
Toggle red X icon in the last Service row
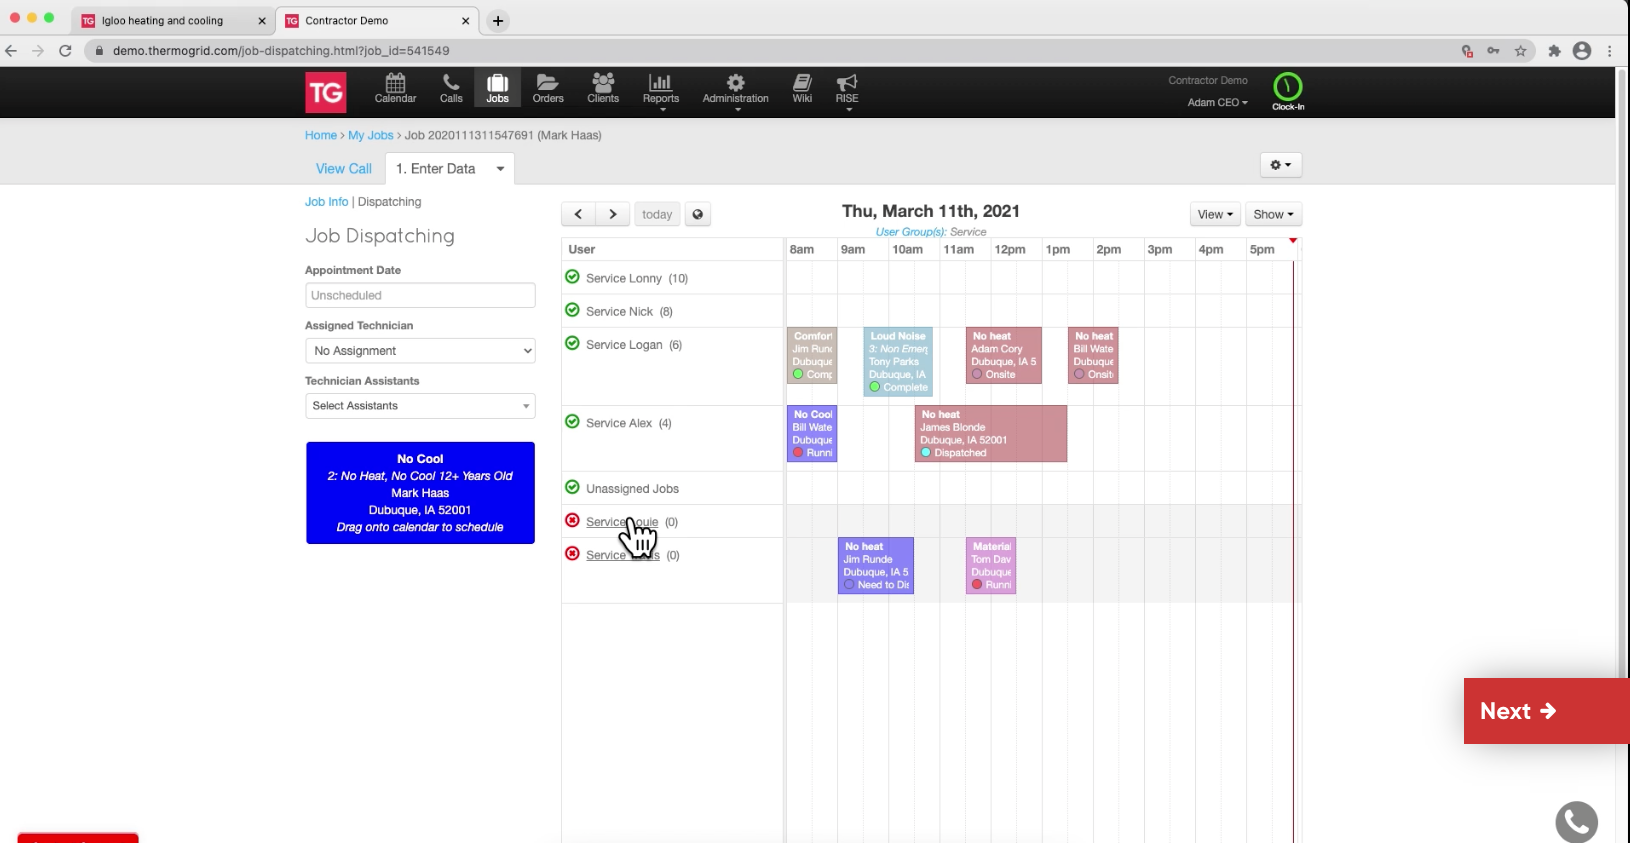pos(572,553)
